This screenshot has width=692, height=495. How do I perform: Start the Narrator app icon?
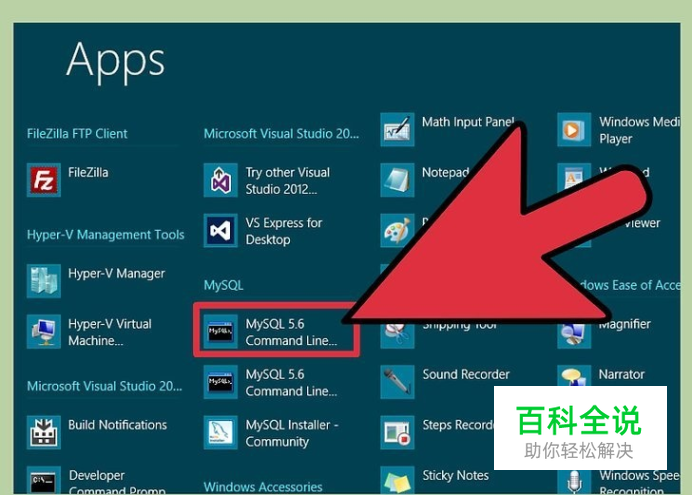[574, 376]
